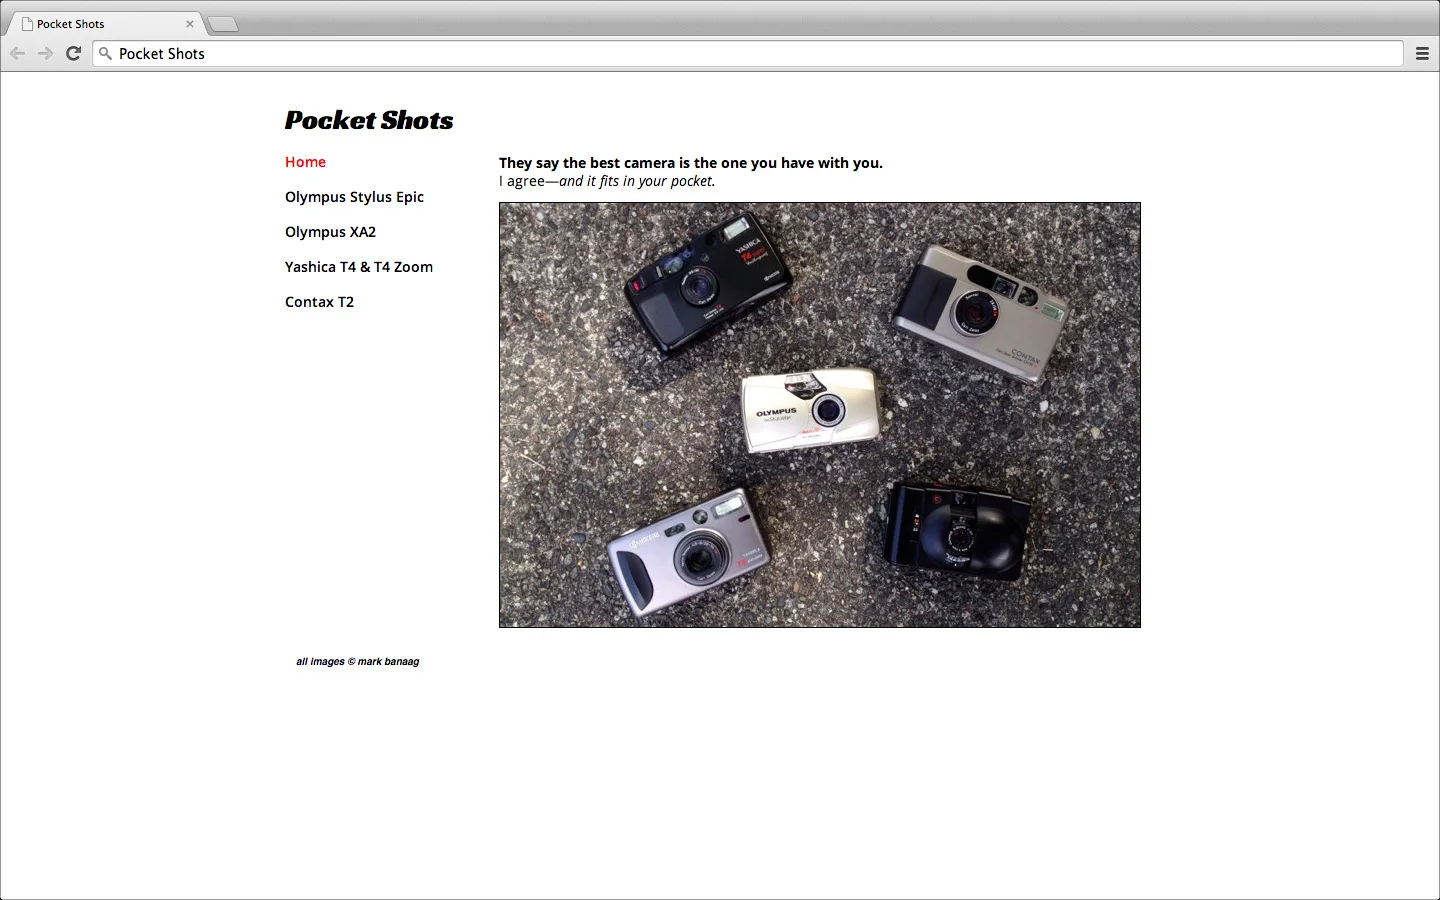This screenshot has height=900, width=1440.
Task: Click the browser forward arrow
Action: 45,53
